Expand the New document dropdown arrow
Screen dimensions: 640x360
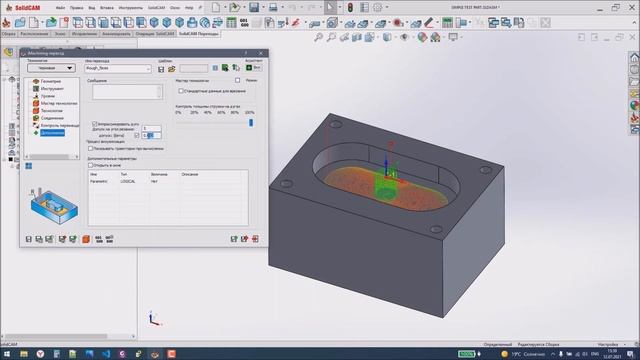tap(225, 7)
